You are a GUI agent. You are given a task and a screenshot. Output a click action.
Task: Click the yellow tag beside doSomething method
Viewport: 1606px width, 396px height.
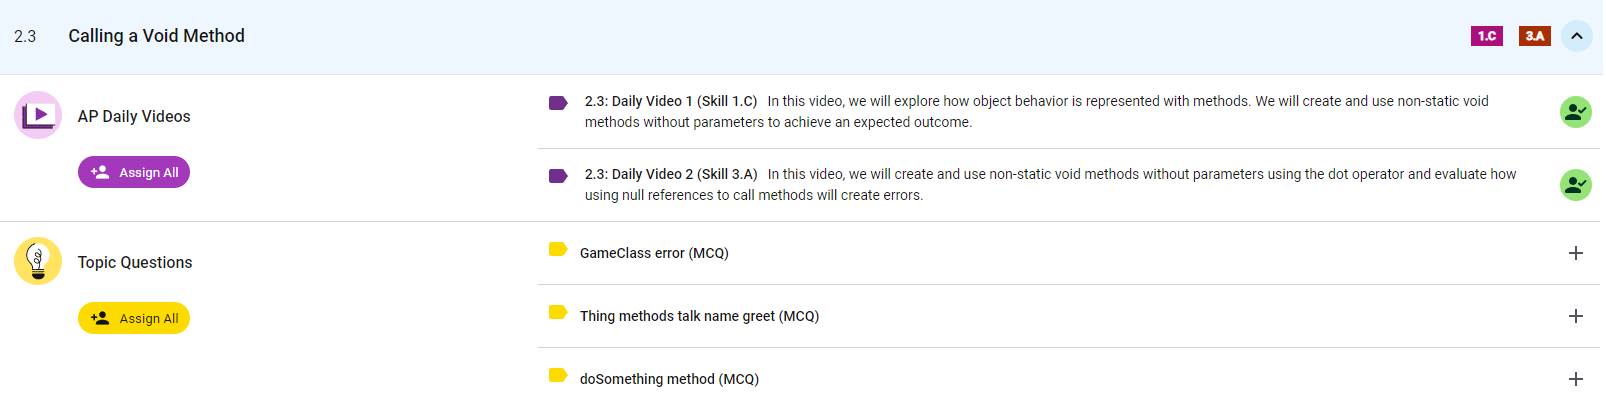coord(558,375)
